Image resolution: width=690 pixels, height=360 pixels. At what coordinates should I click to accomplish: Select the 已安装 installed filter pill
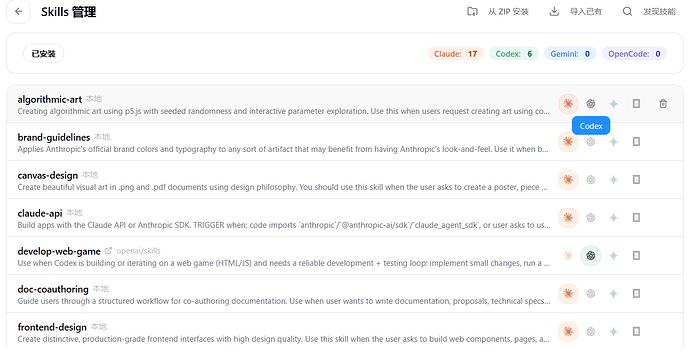pyautogui.click(x=44, y=54)
